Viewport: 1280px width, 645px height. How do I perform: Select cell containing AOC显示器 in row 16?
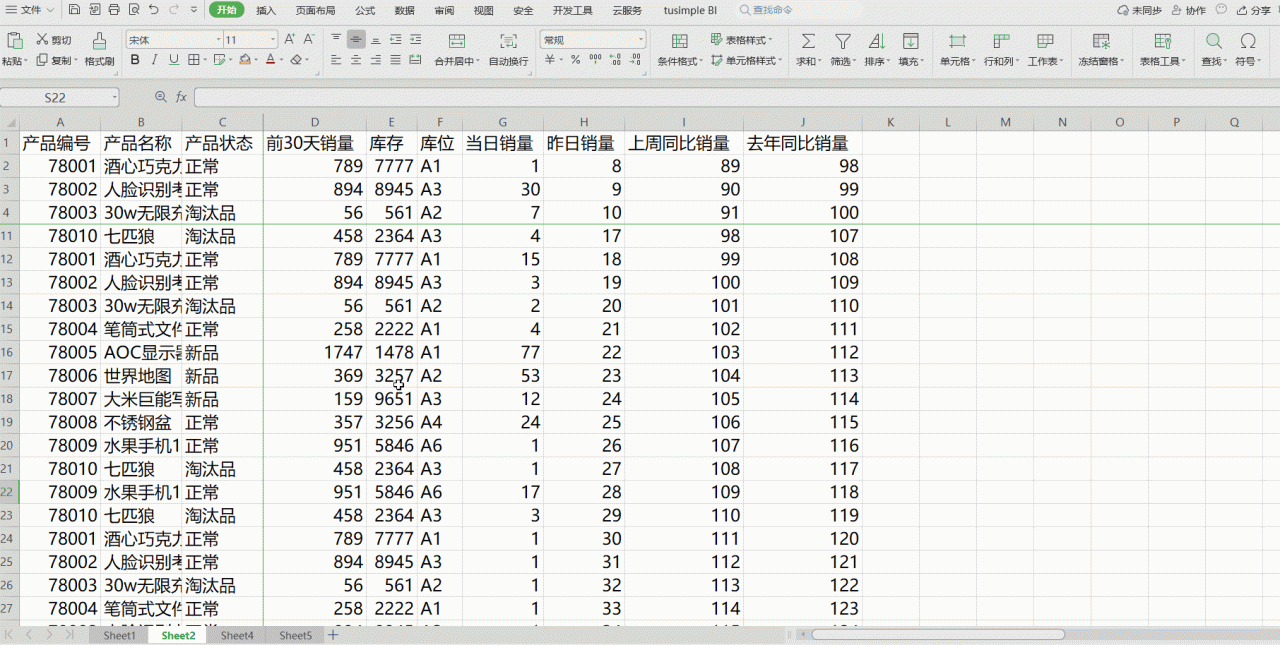pyautogui.click(x=142, y=353)
